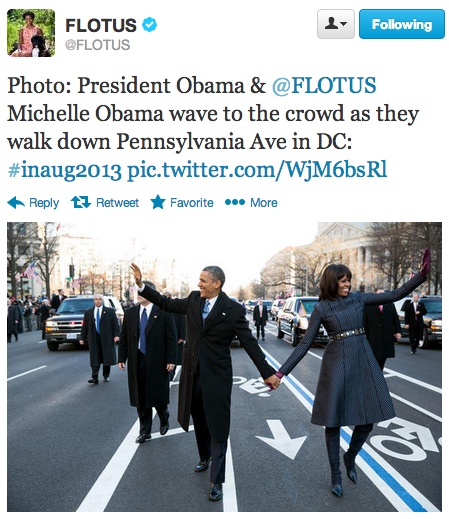Viewport: 449px width, 519px height.
Task: Click the Retweet text label
Action: coord(117,202)
